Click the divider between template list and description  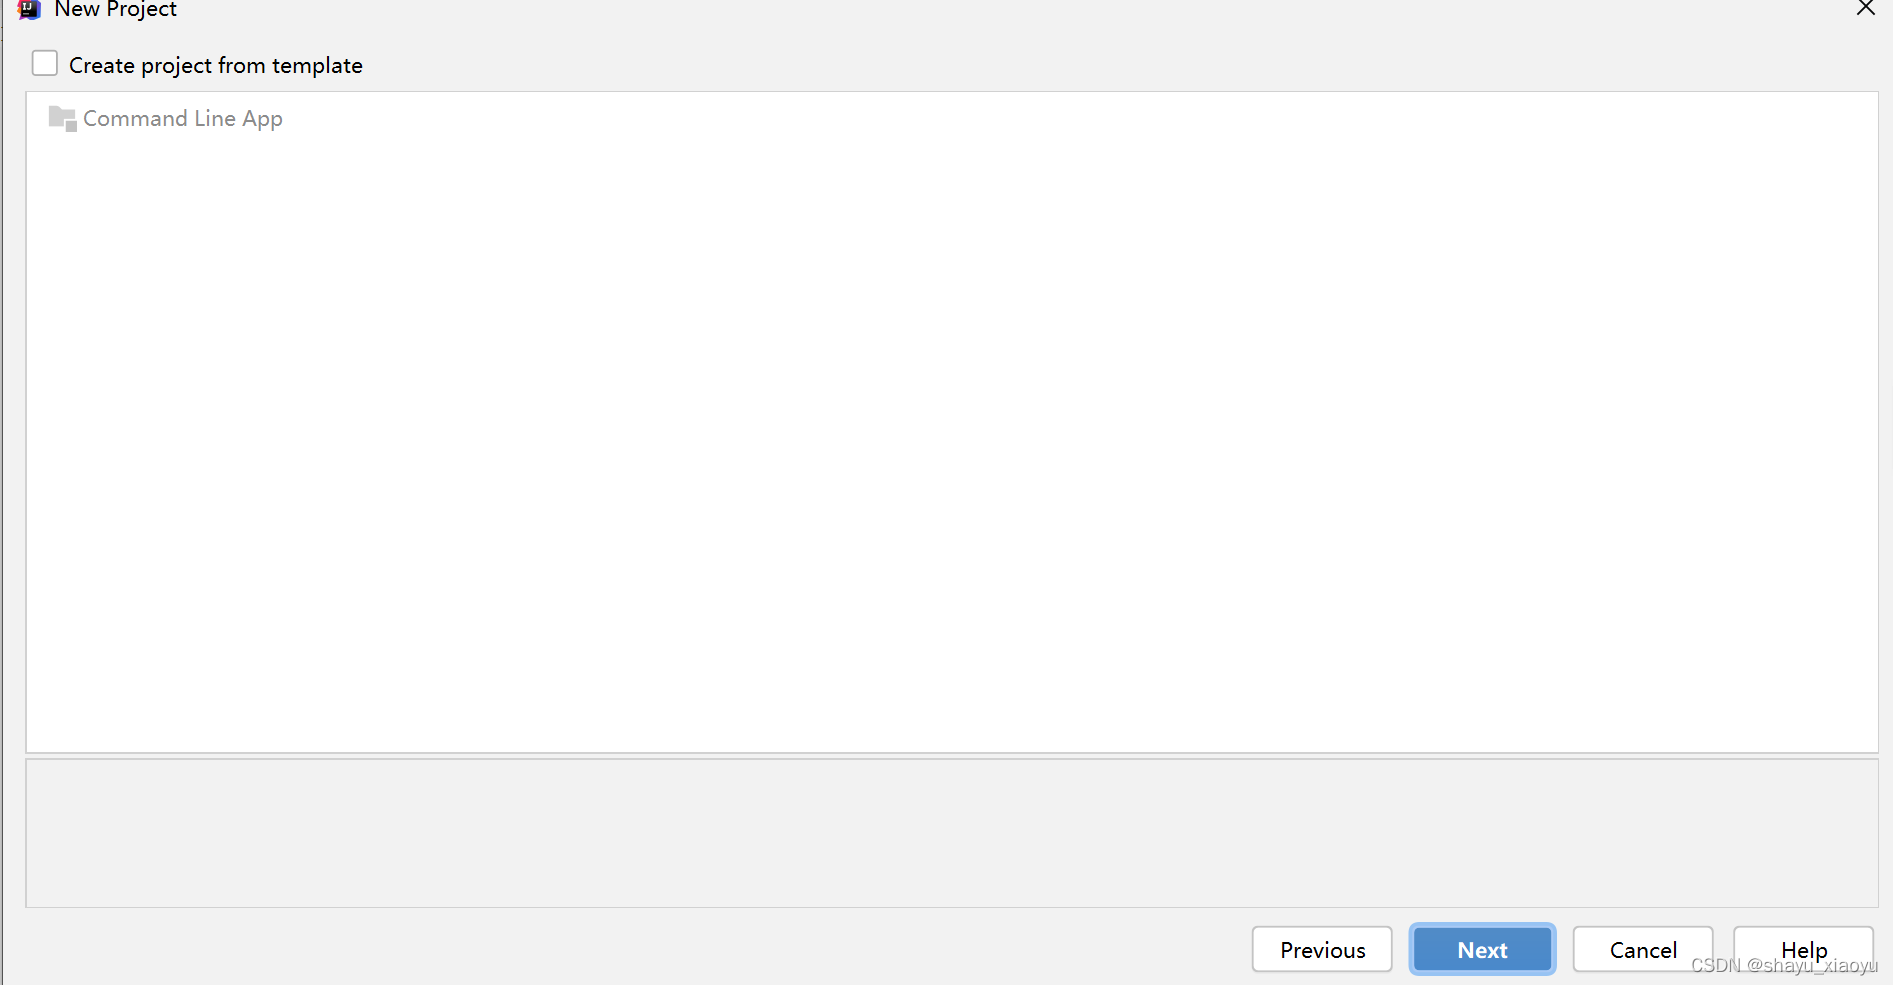951,756
